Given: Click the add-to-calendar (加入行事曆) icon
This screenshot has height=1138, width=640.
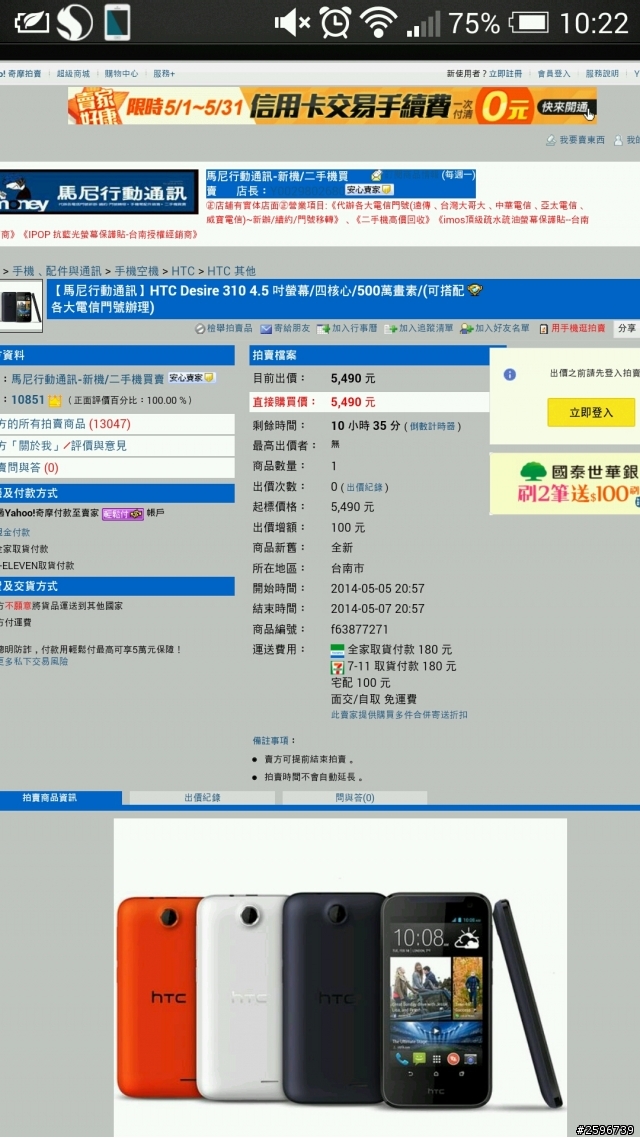Looking at the screenshot, I should tap(323, 329).
